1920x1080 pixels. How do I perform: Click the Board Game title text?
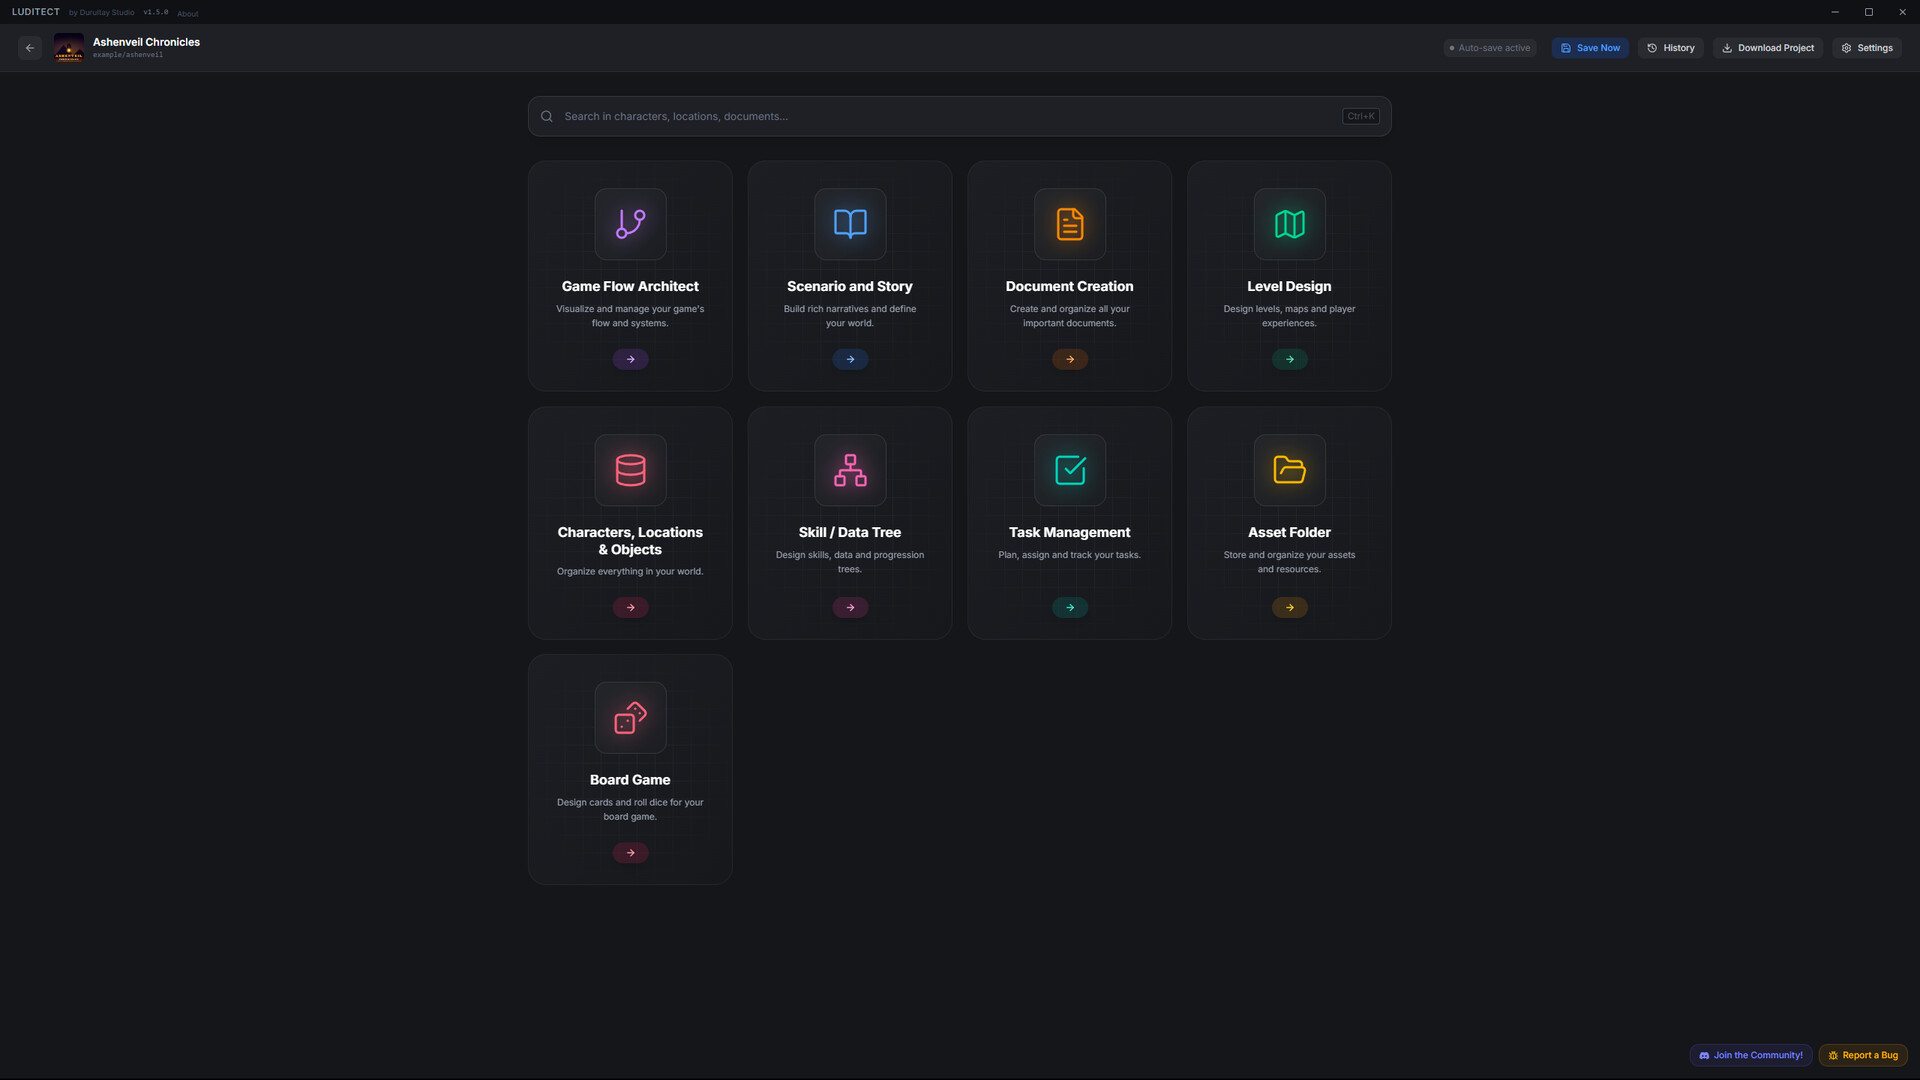click(x=630, y=780)
